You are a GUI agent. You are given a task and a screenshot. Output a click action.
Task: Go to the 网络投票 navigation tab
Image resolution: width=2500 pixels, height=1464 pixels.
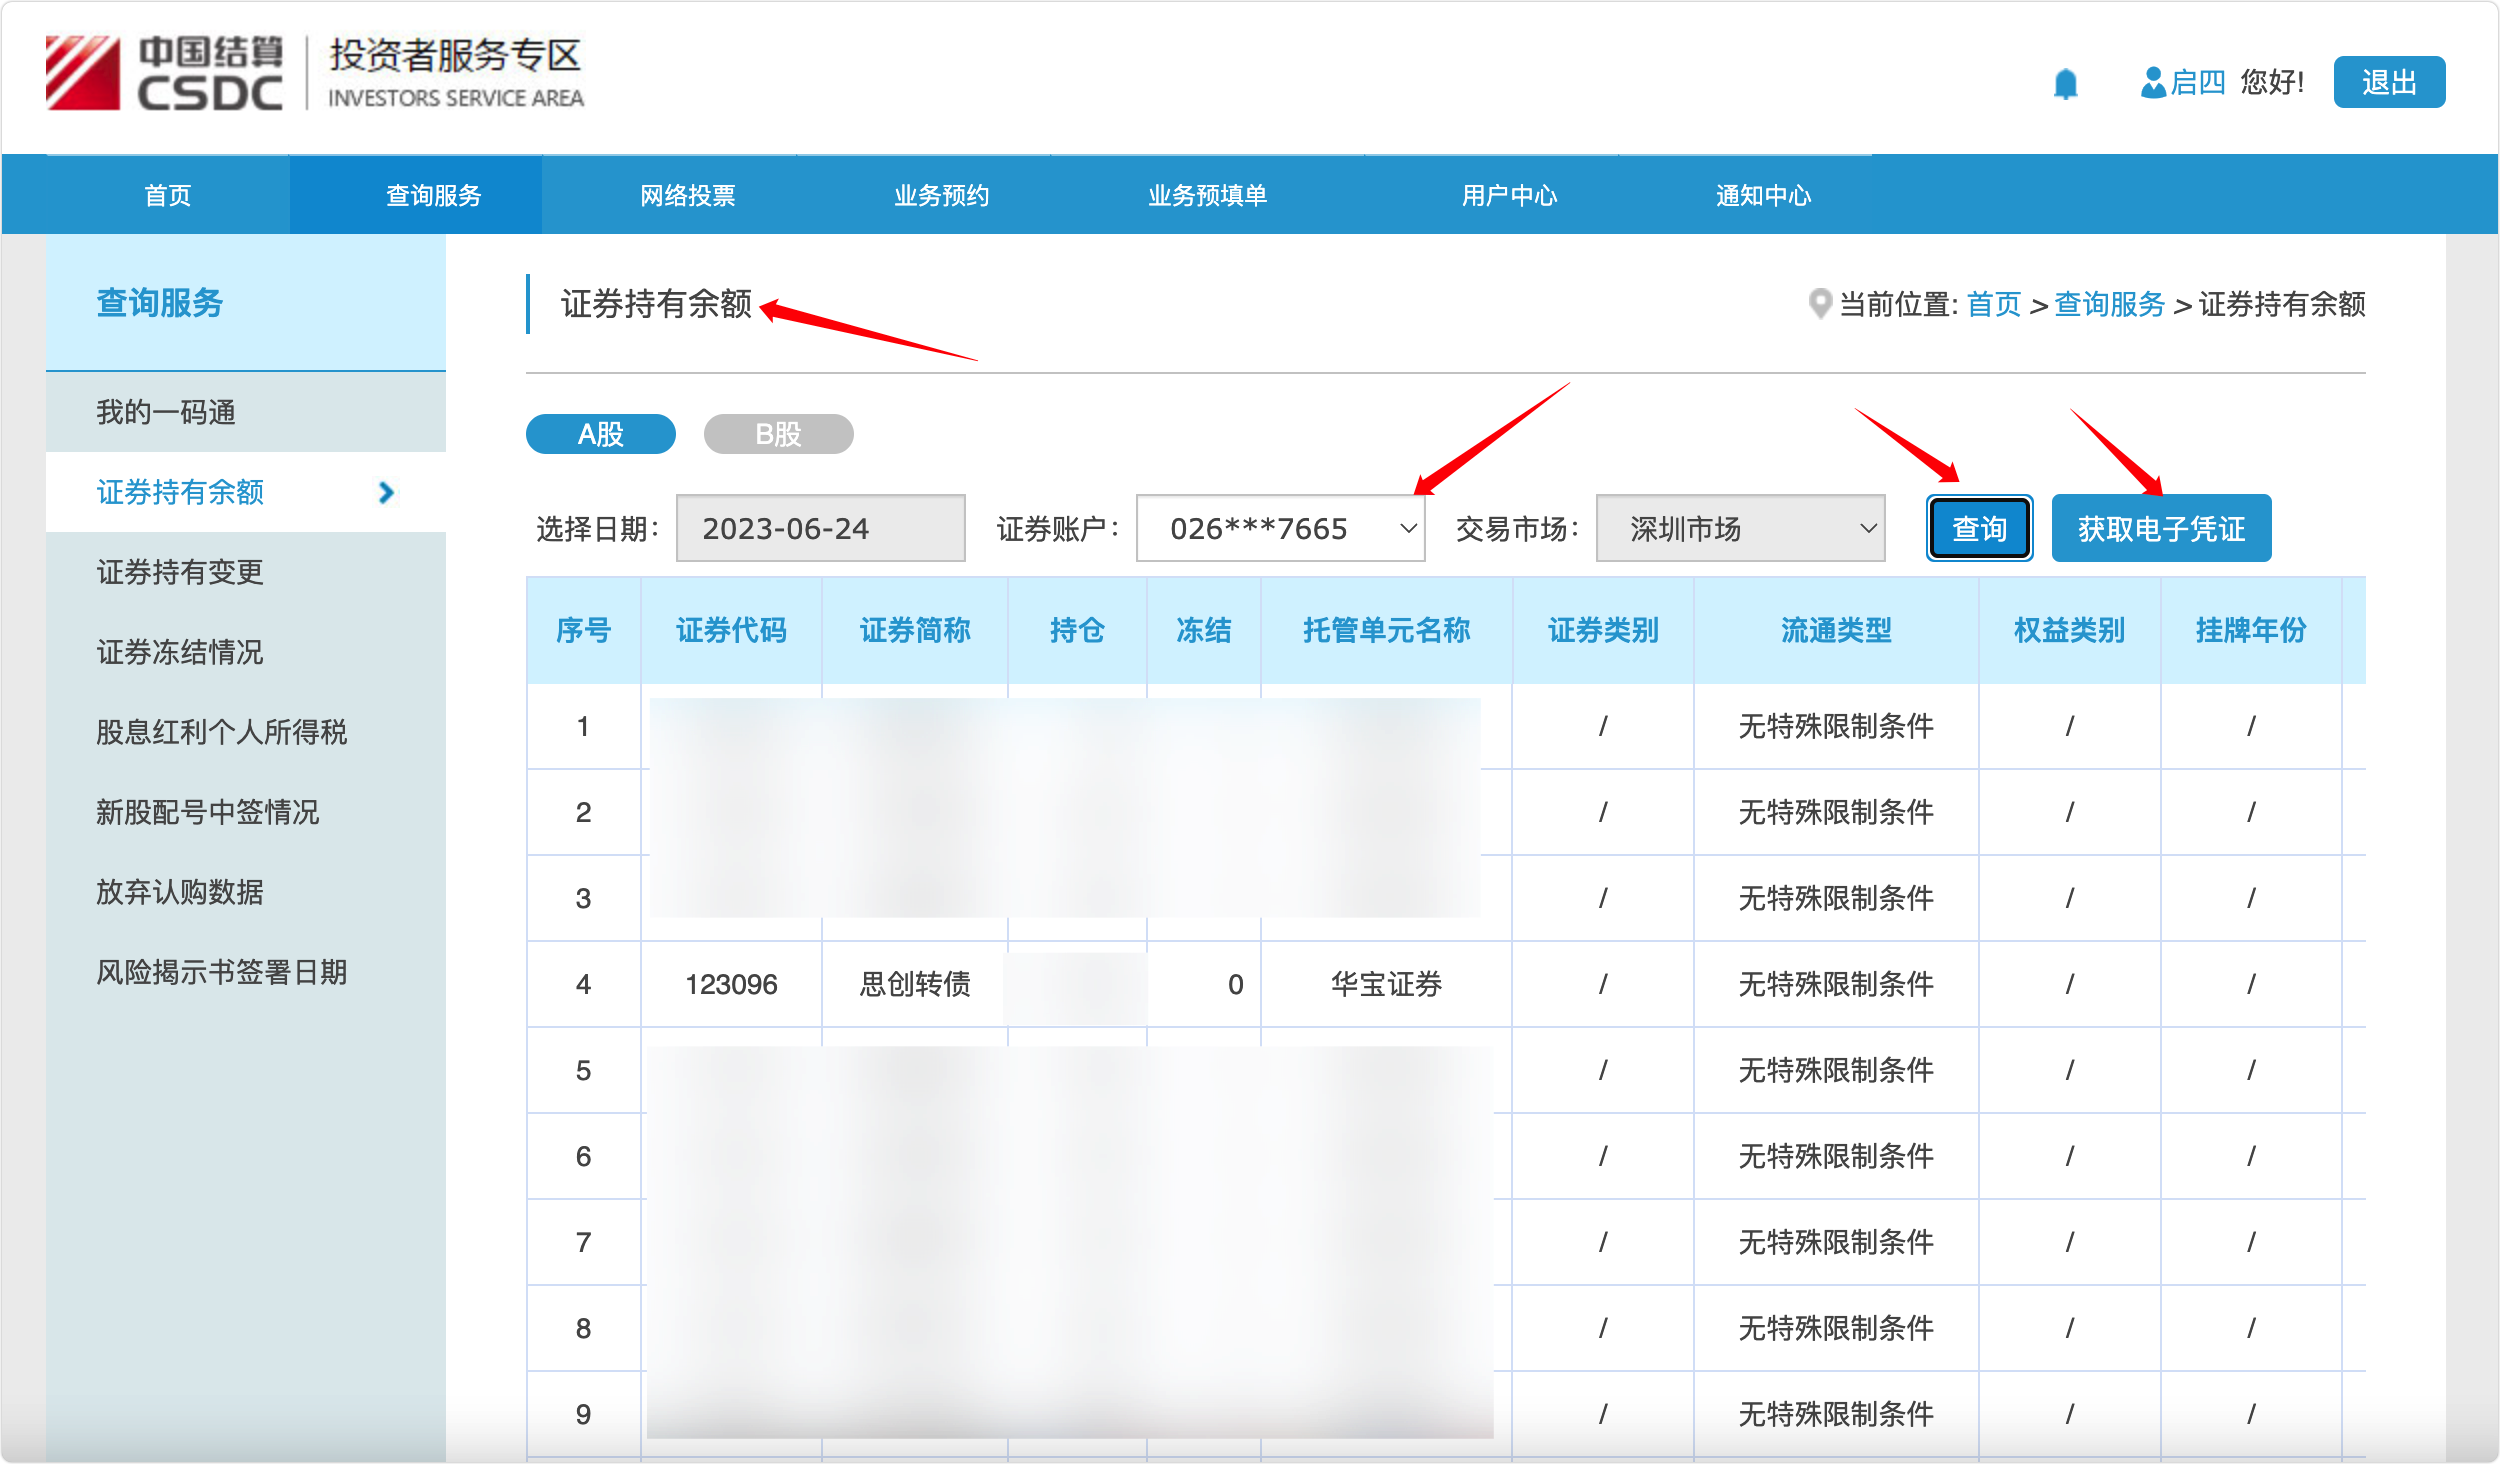[687, 195]
